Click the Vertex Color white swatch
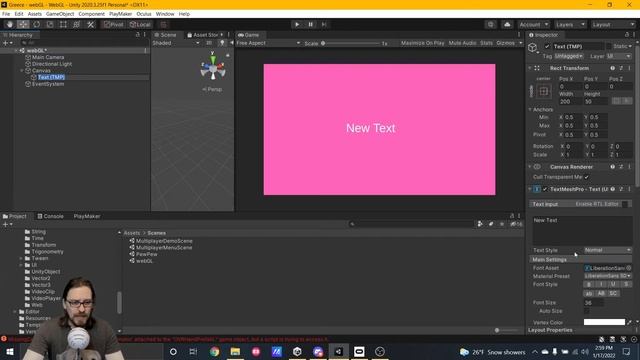Image resolution: width=640 pixels, height=360 pixels. click(x=604, y=322)
